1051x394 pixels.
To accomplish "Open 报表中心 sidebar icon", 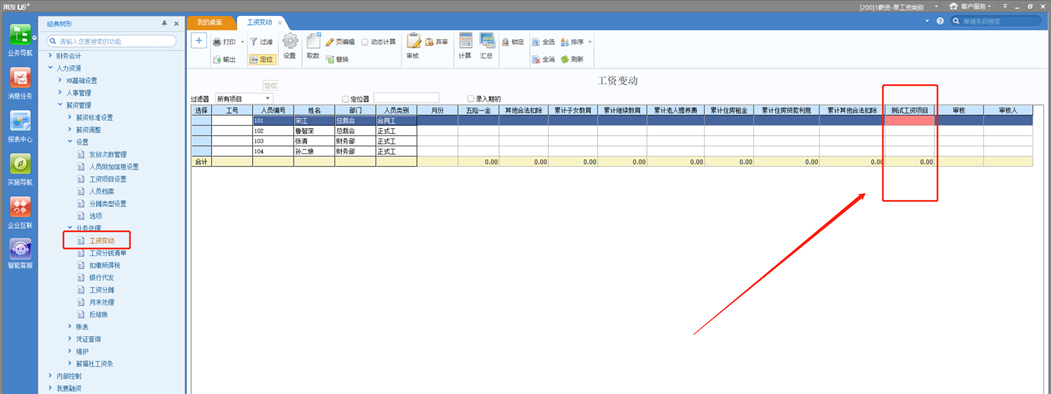I will tap(19, 122).
